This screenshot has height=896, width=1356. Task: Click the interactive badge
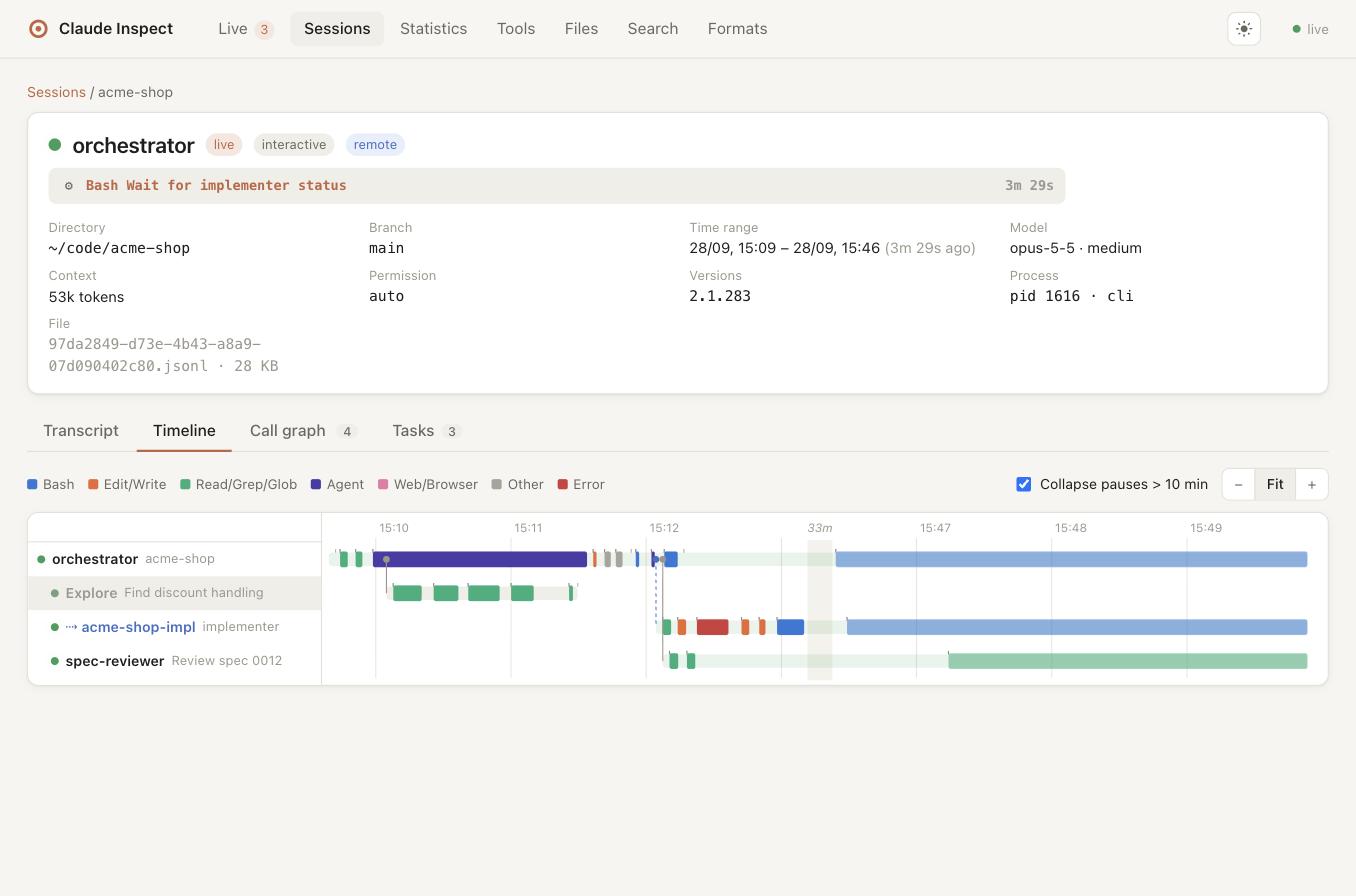pyautogui.click(x=294, y=145)
